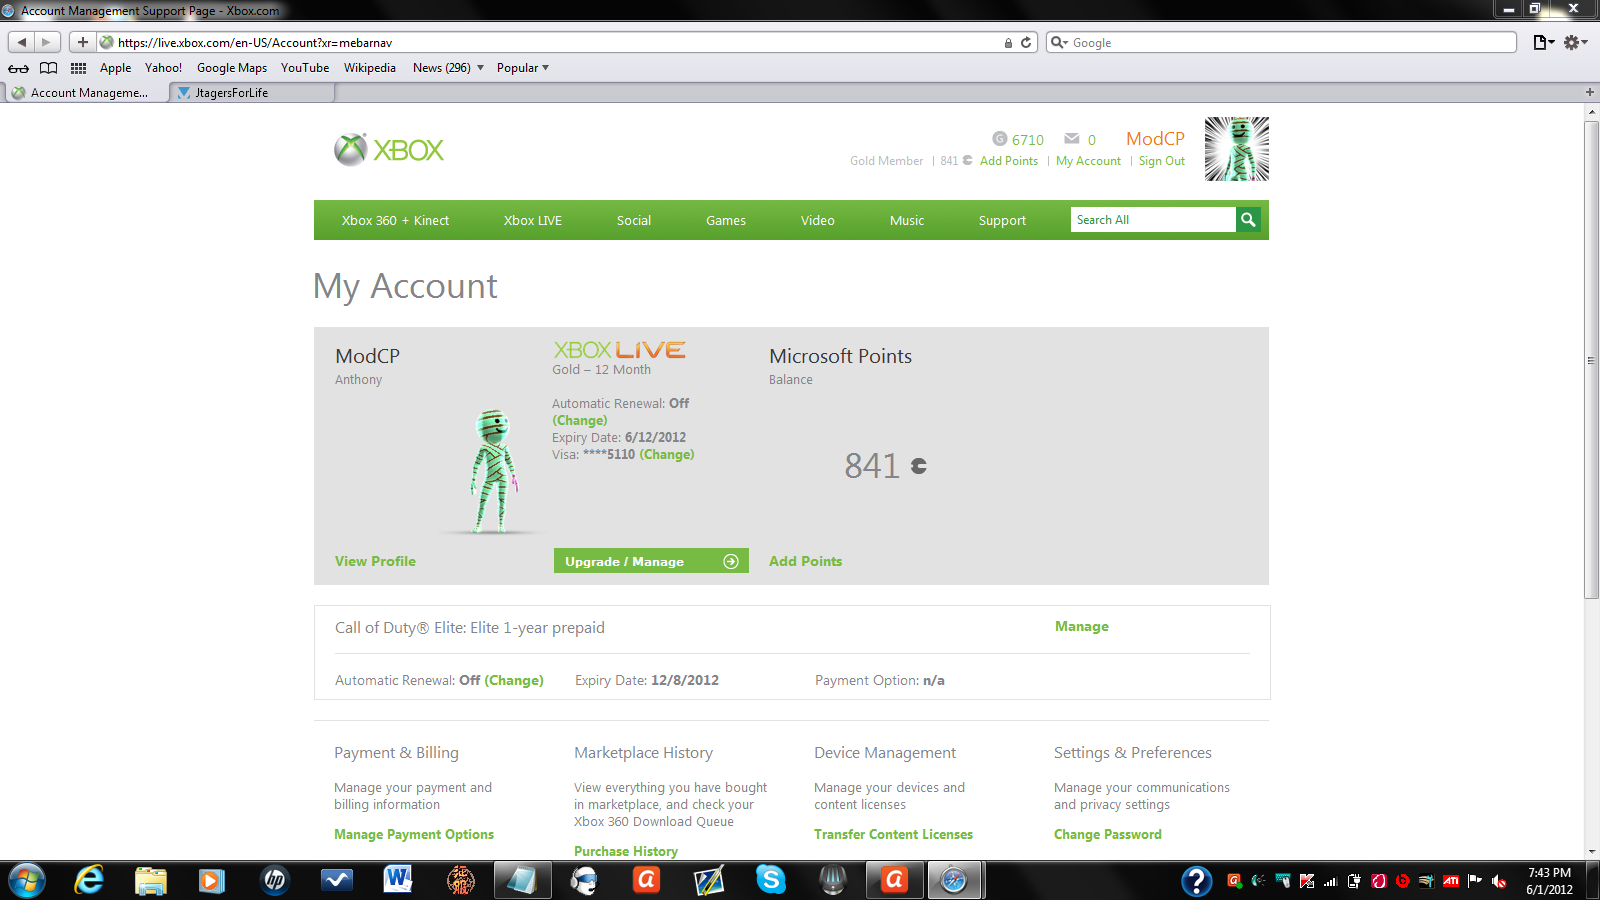Click the green search magnifier button
The width and height of the screenshot is (1600, 900).
(1248, 220)
